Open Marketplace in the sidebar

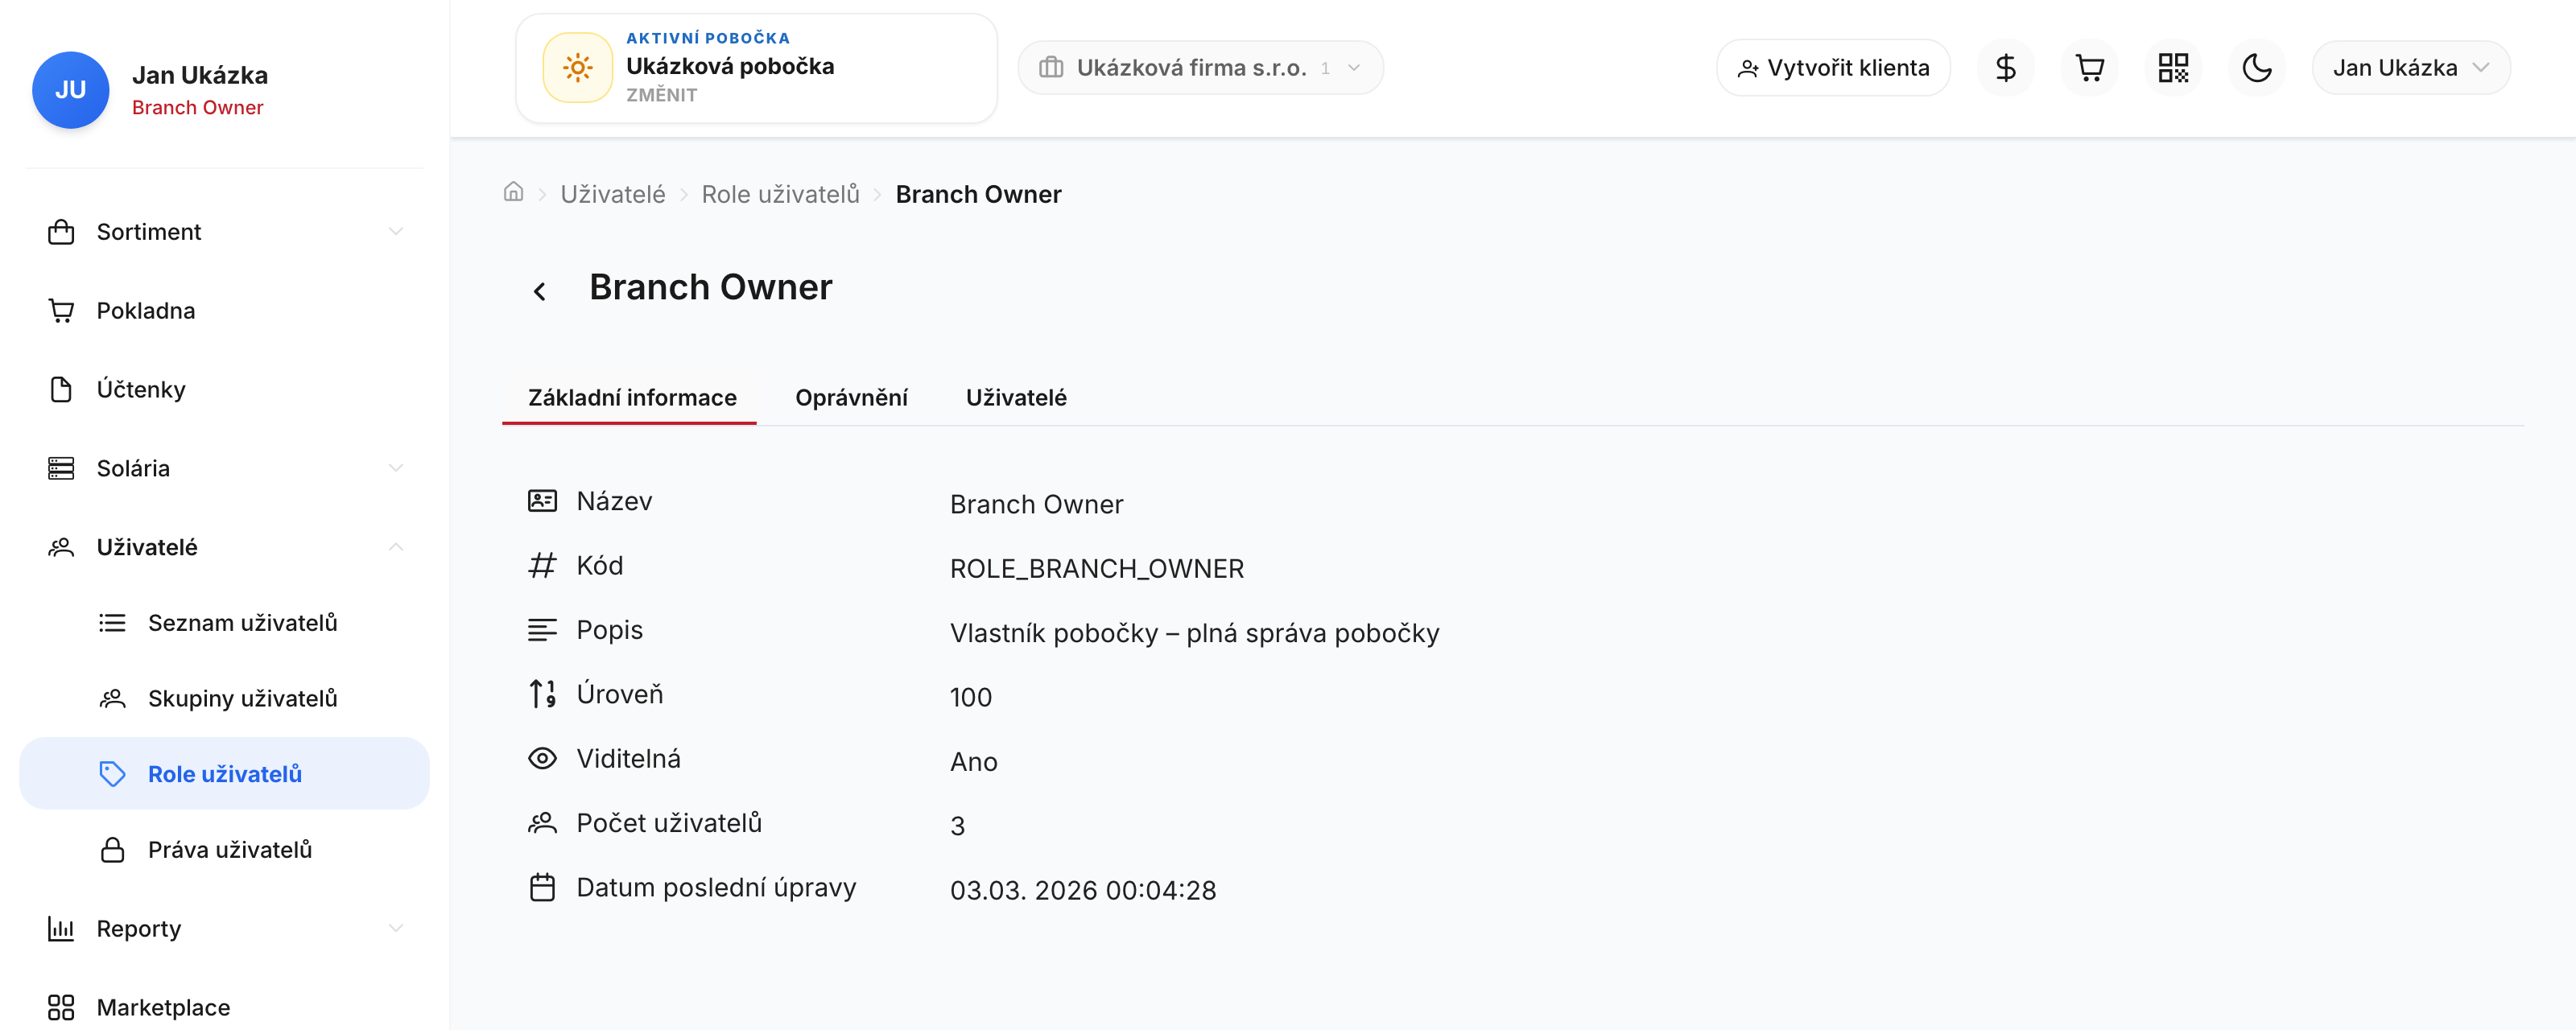pos(225,1007)
